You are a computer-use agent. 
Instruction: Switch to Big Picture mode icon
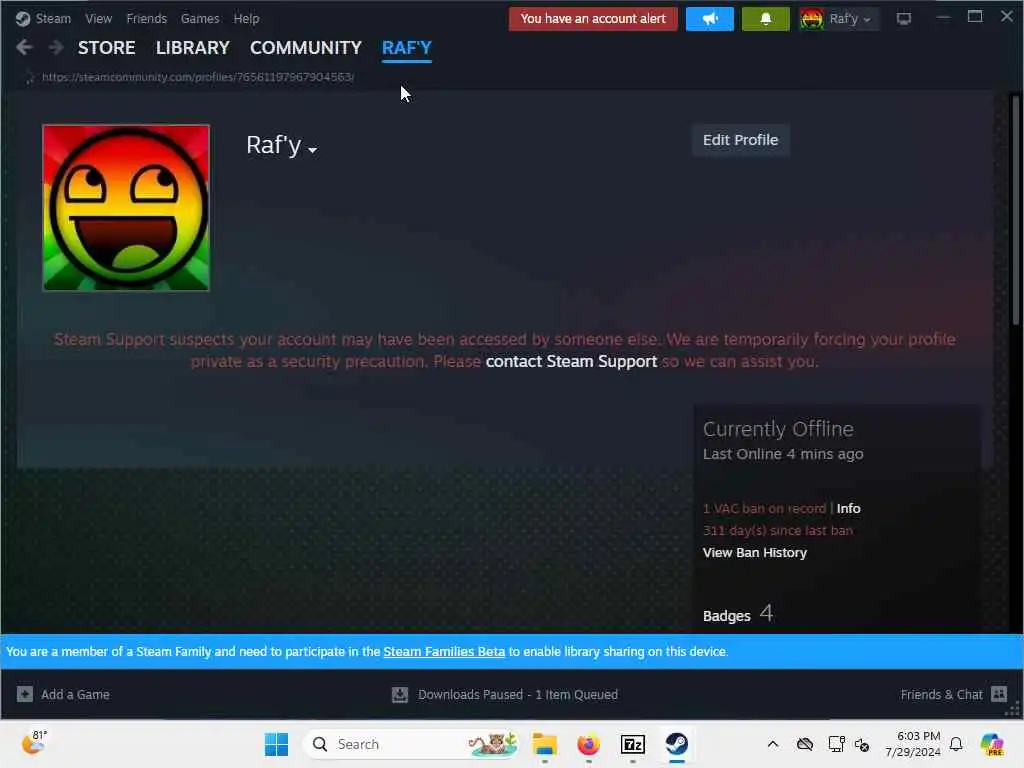[x=904, y=19]
